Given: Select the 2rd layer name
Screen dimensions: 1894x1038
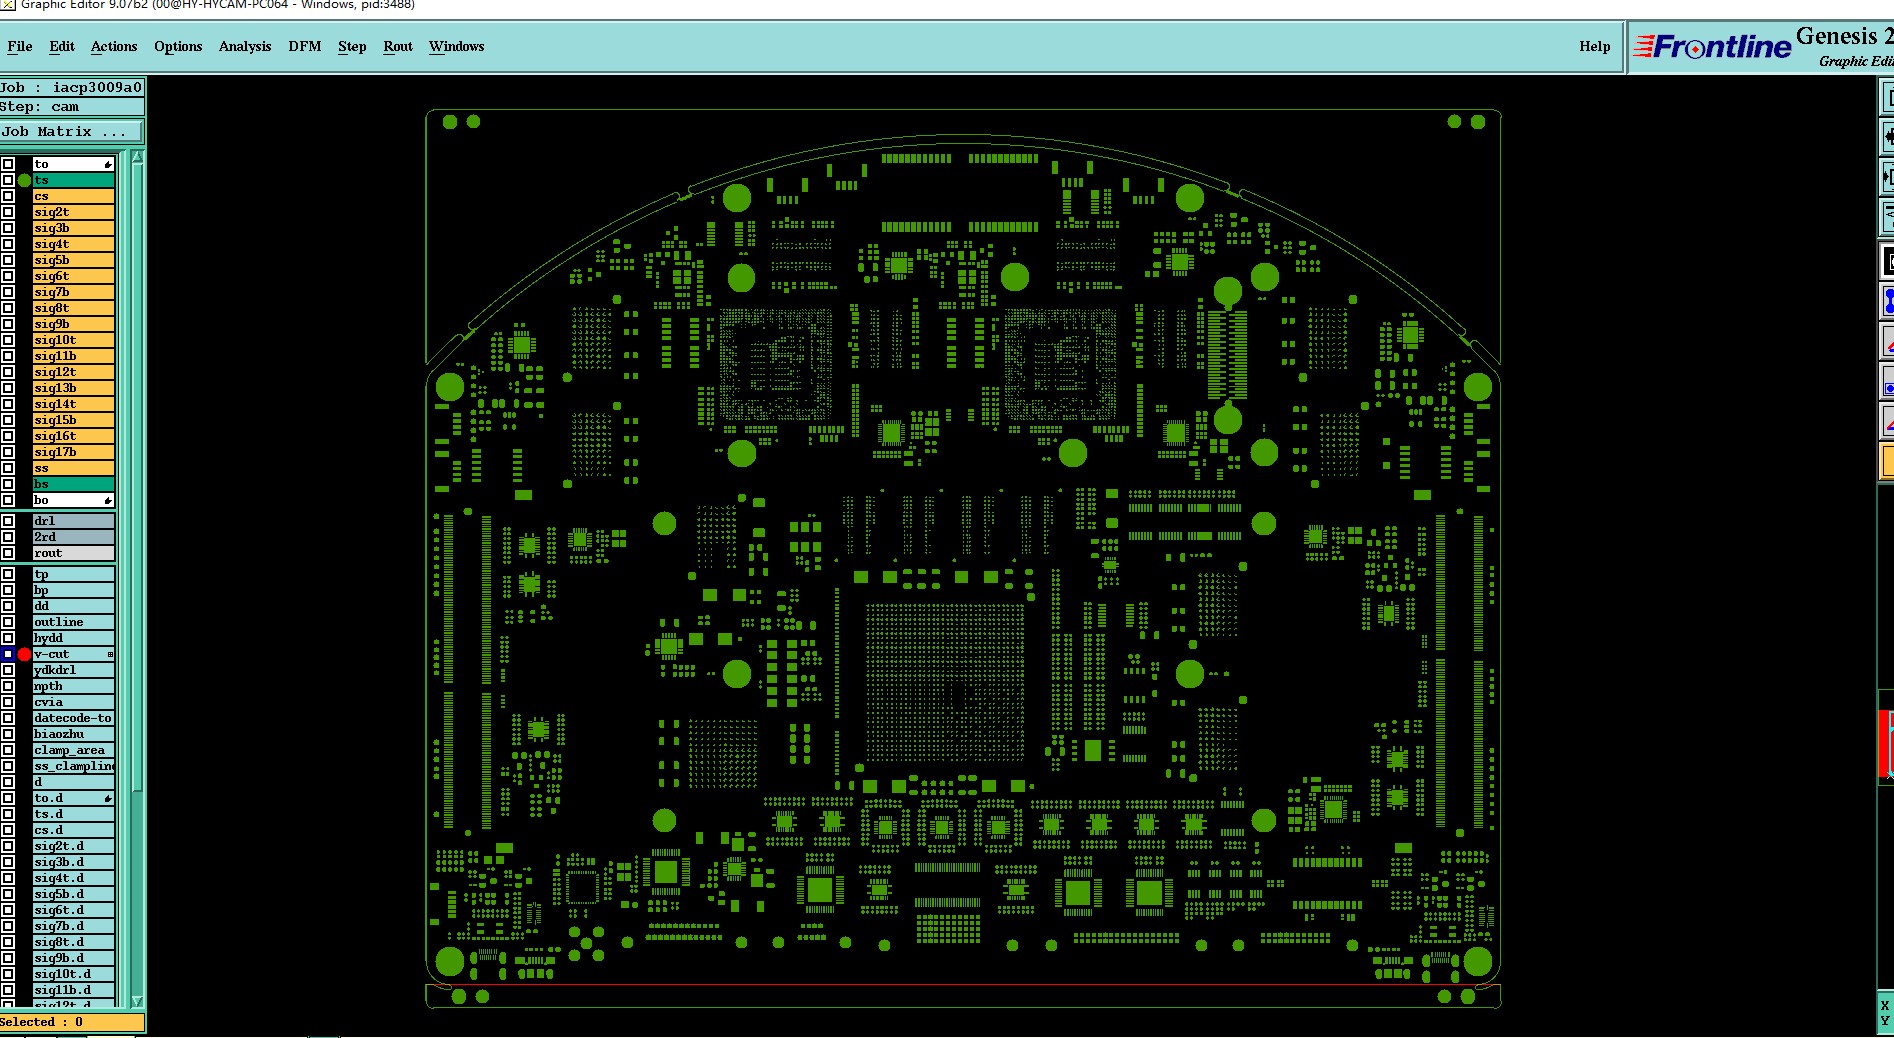Looking at the screenshot, I should (73, 537).
